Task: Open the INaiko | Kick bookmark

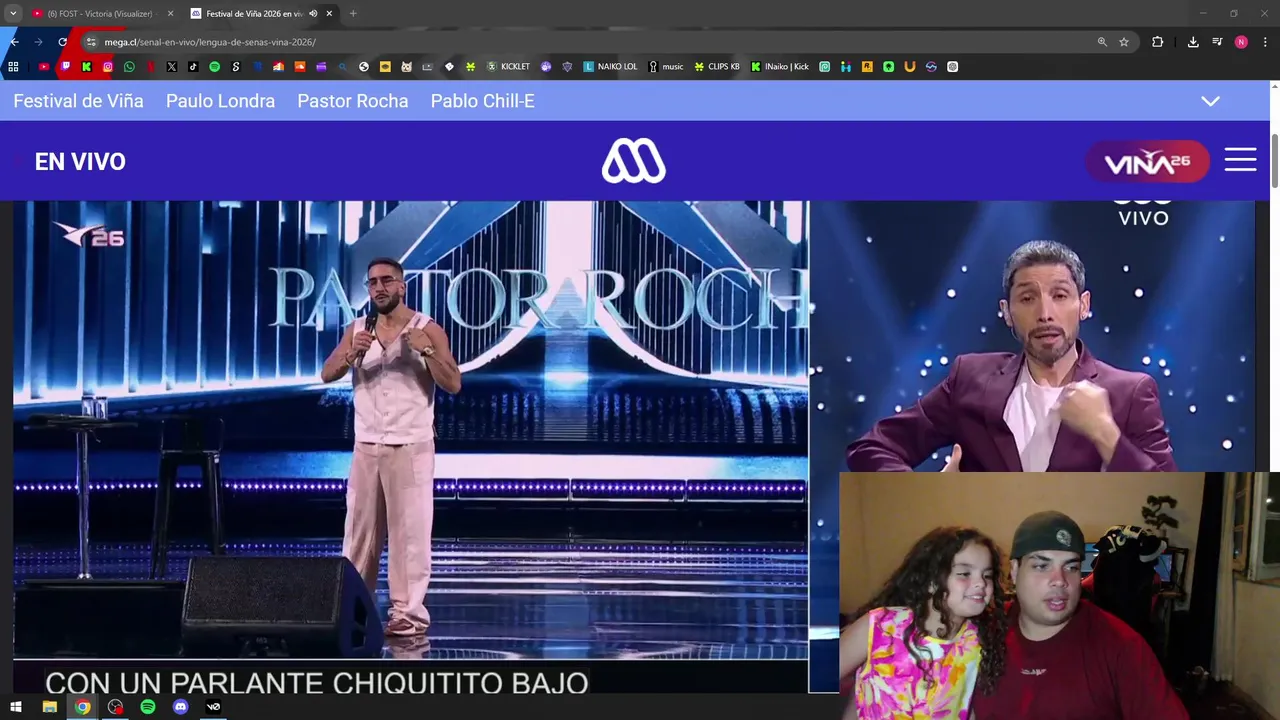Action: tap(780, 67)
